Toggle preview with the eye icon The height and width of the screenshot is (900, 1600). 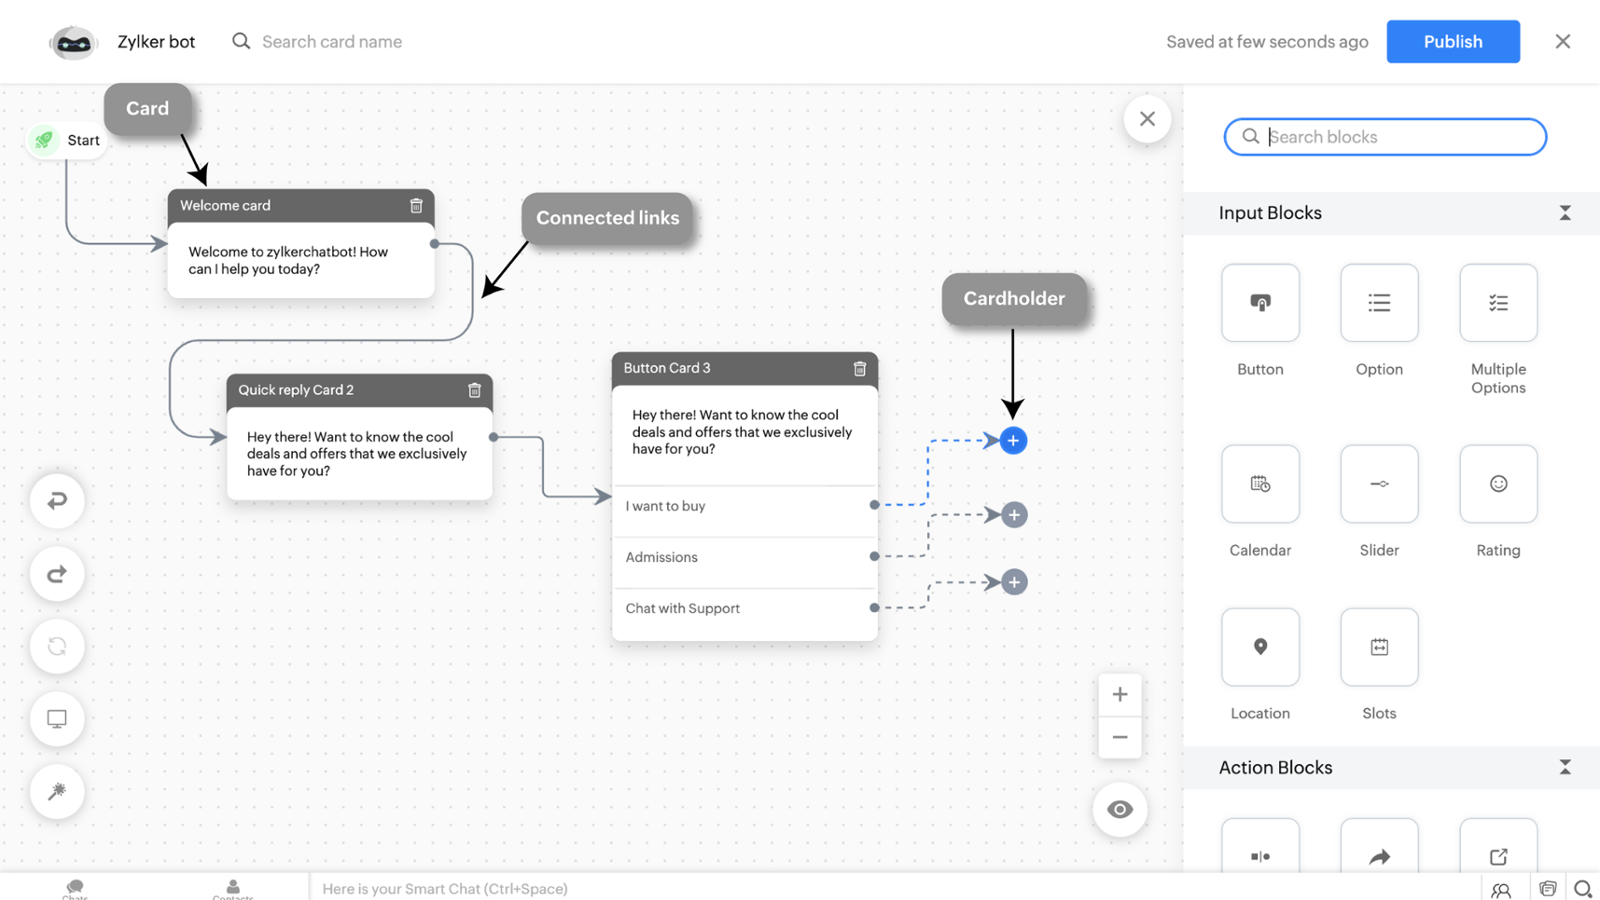(x=1120, y=809)
